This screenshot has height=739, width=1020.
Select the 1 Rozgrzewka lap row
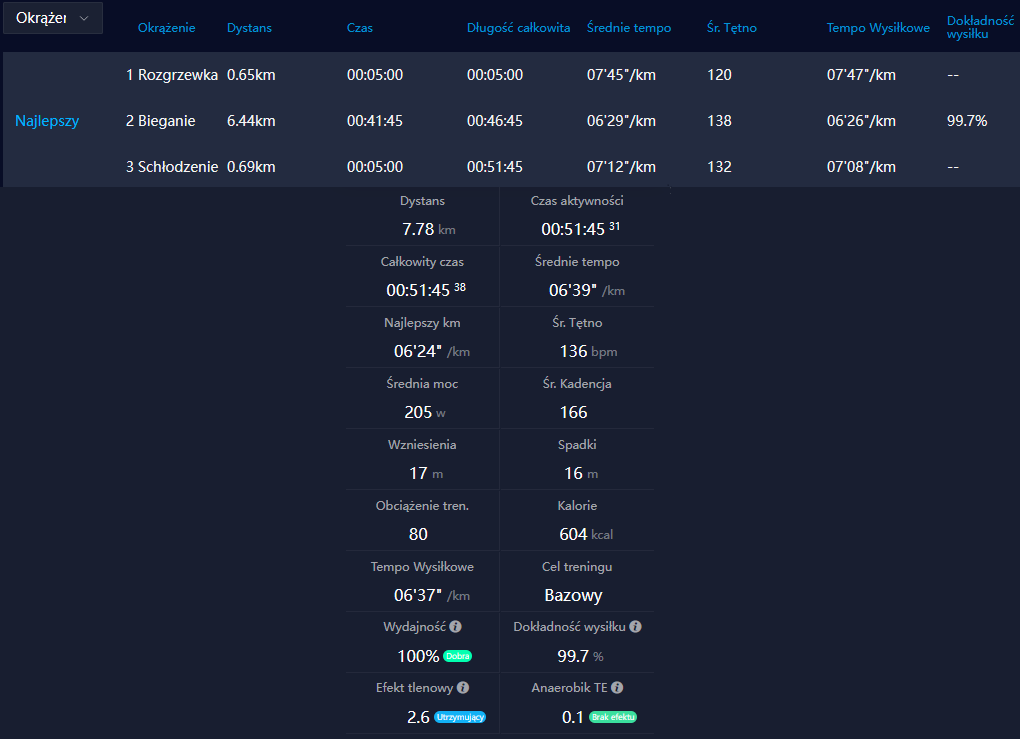click(x=171, y=75)
